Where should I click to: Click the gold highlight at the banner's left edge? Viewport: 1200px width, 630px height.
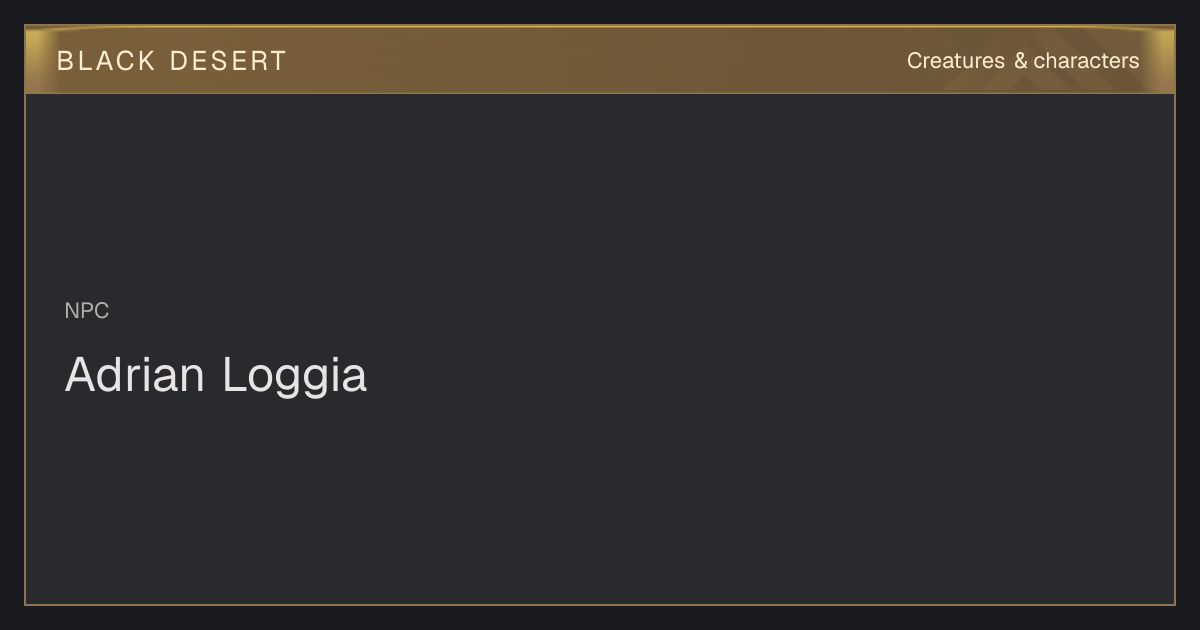pyautogui.click(x=38, y=60)
